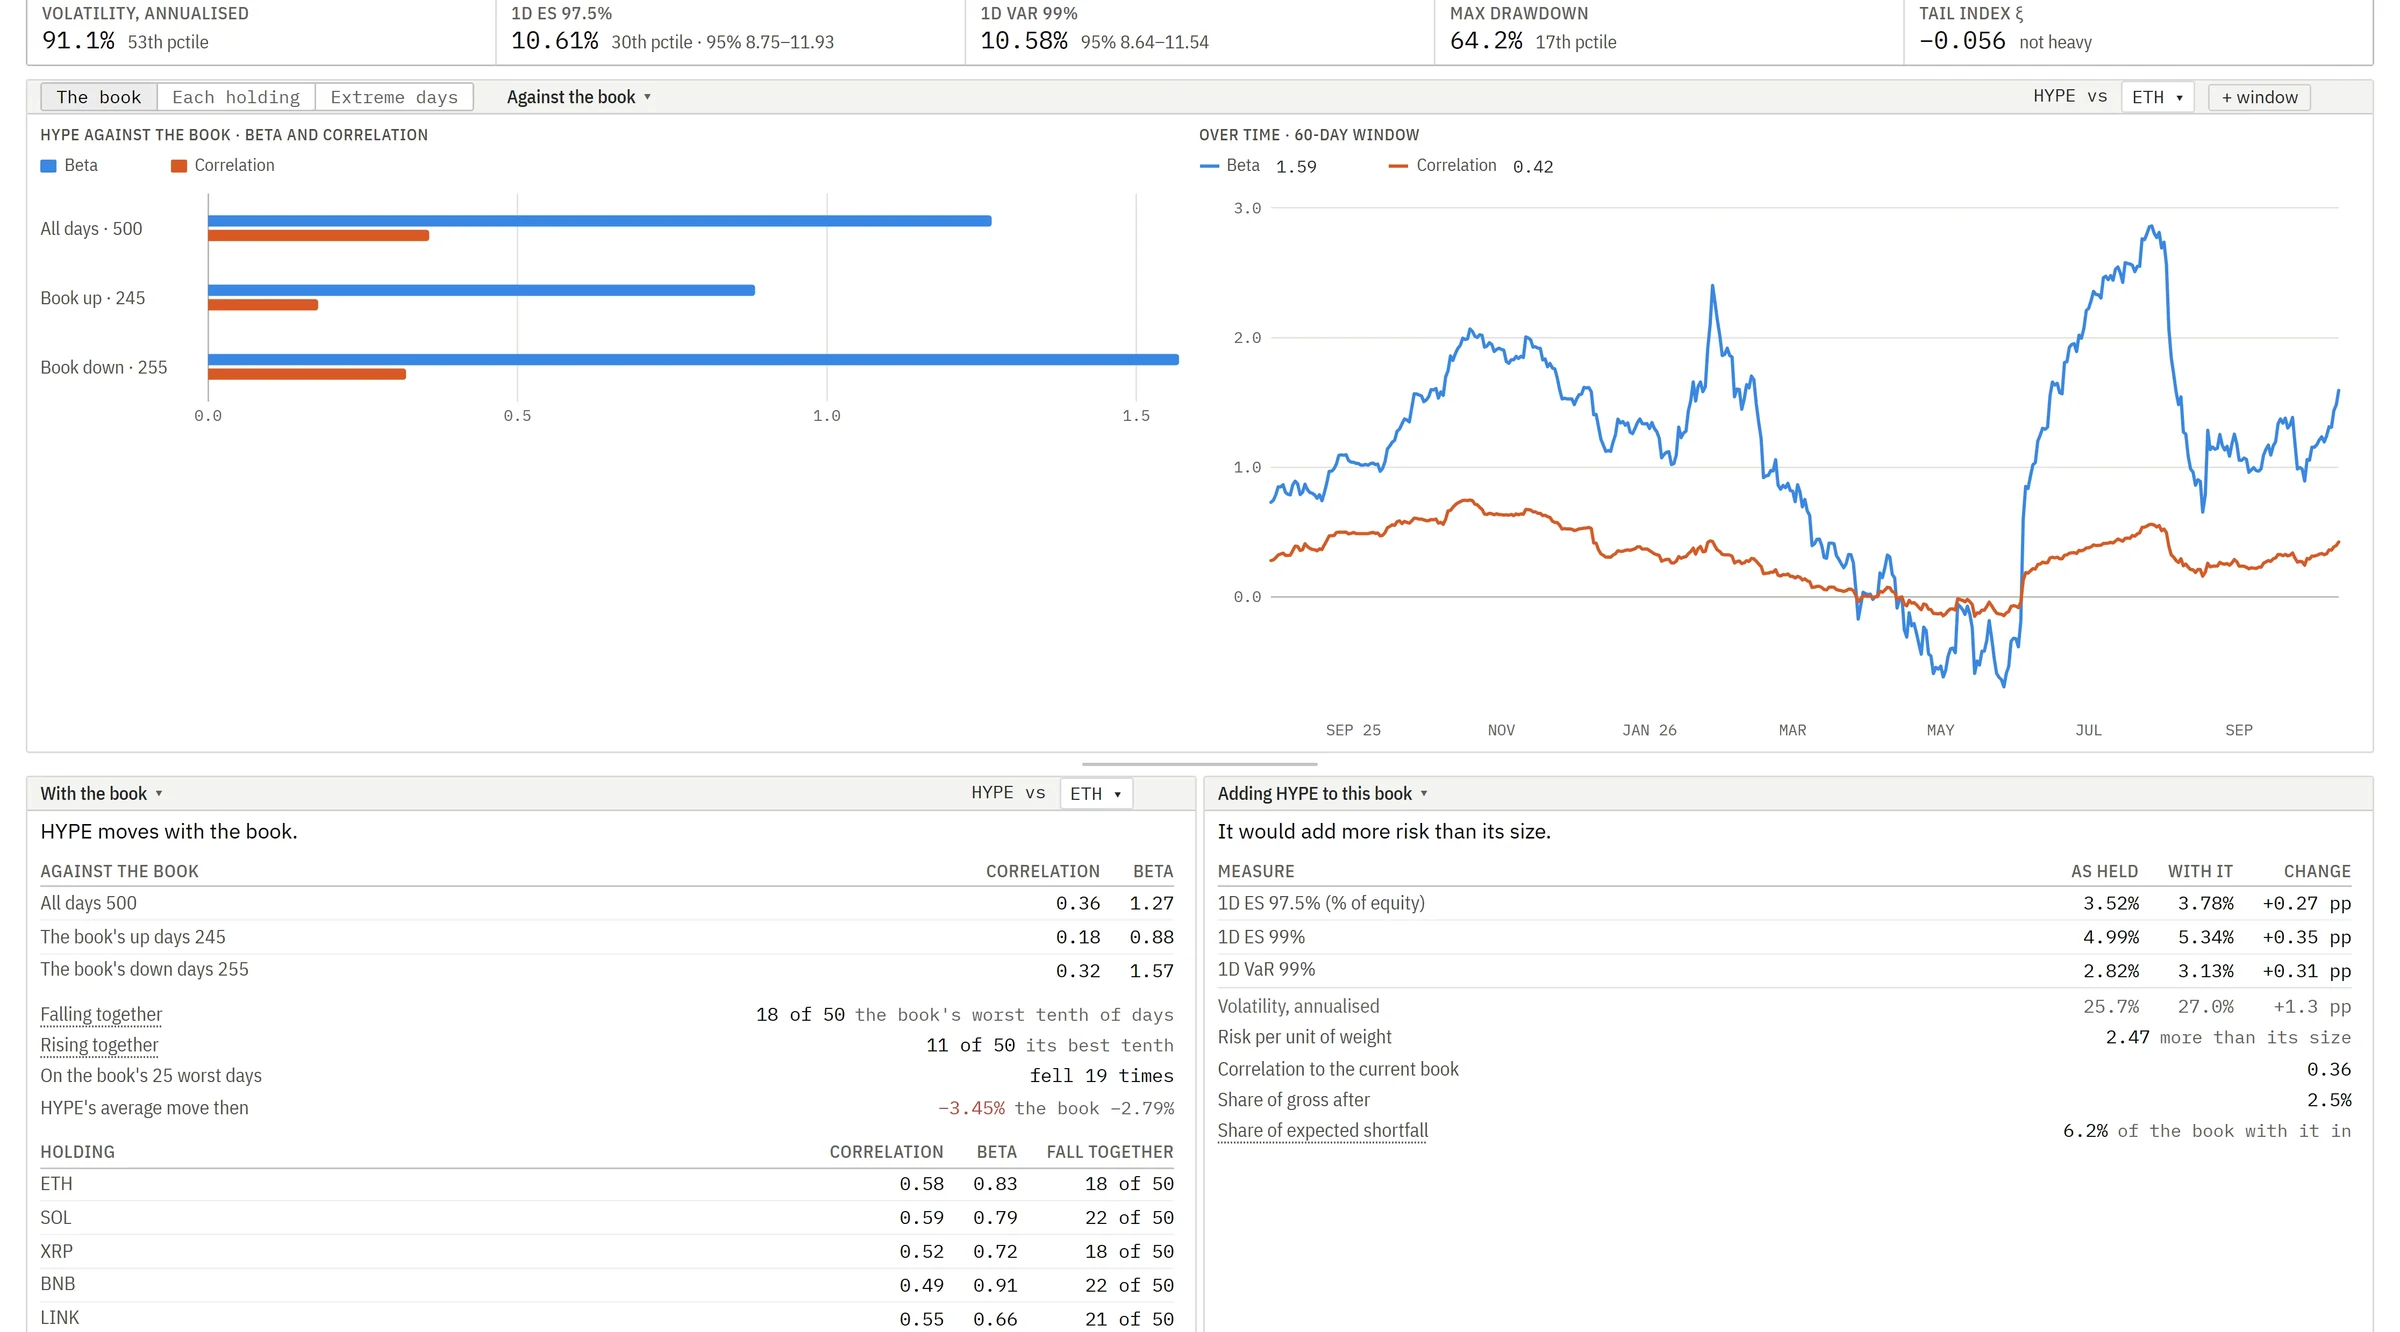The image size is (2400, 1332).
Task: Select the ETH holding row
Action: pyautogui.click(x=606, y=1184)
